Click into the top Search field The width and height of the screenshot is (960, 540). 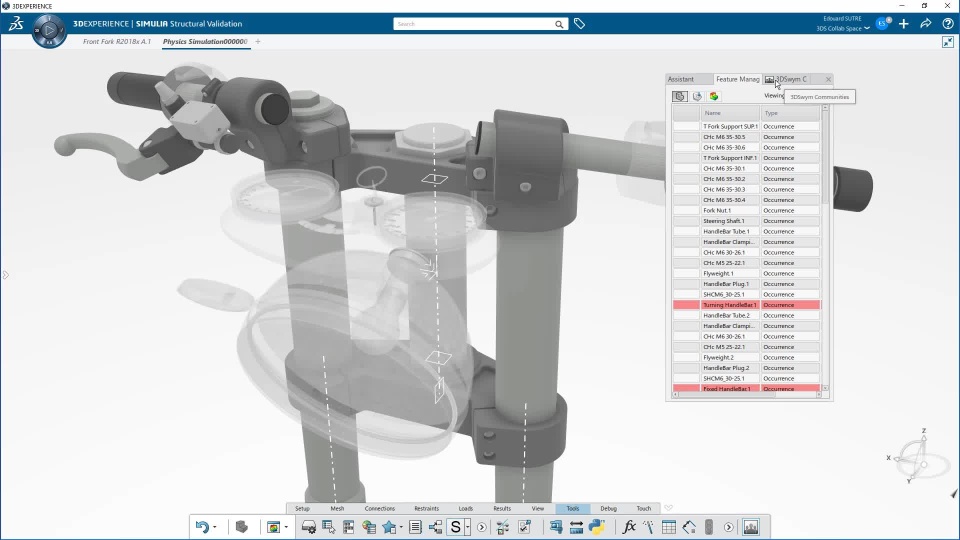(x=474, y=24)
